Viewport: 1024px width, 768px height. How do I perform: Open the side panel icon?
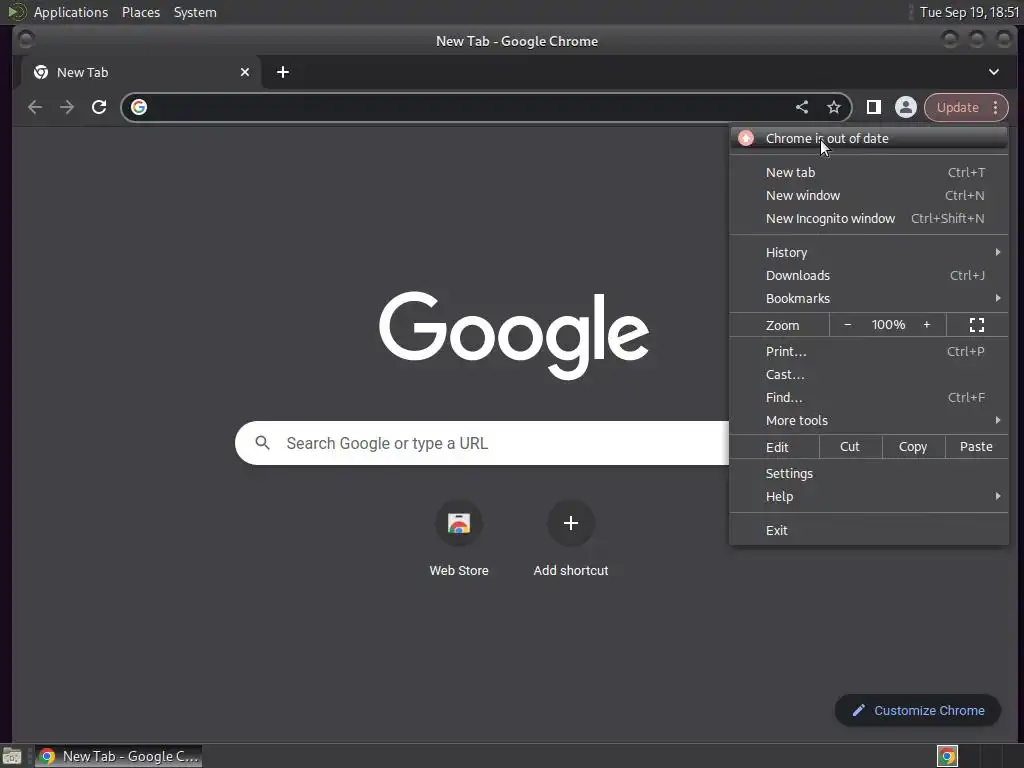(873, 107)
